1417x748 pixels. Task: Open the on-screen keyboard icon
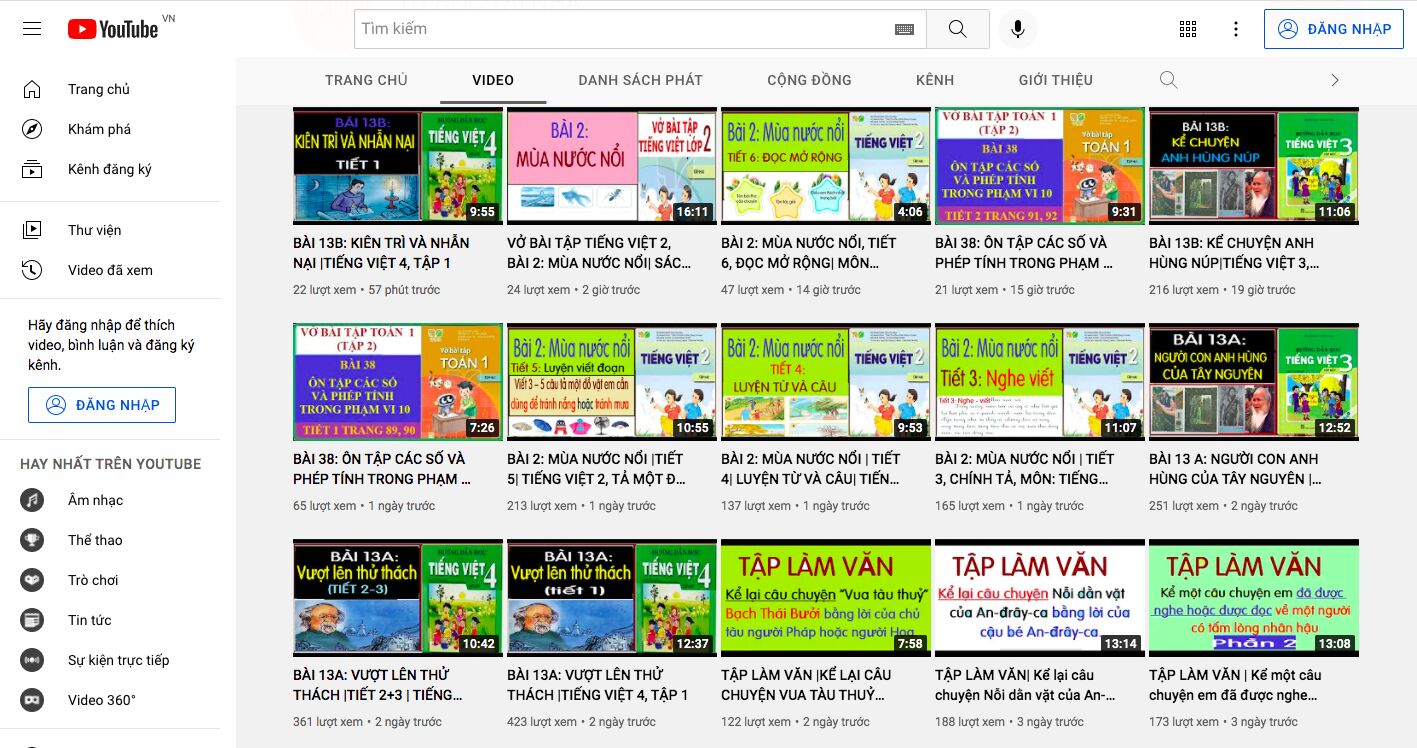click(x=904, y=30)
